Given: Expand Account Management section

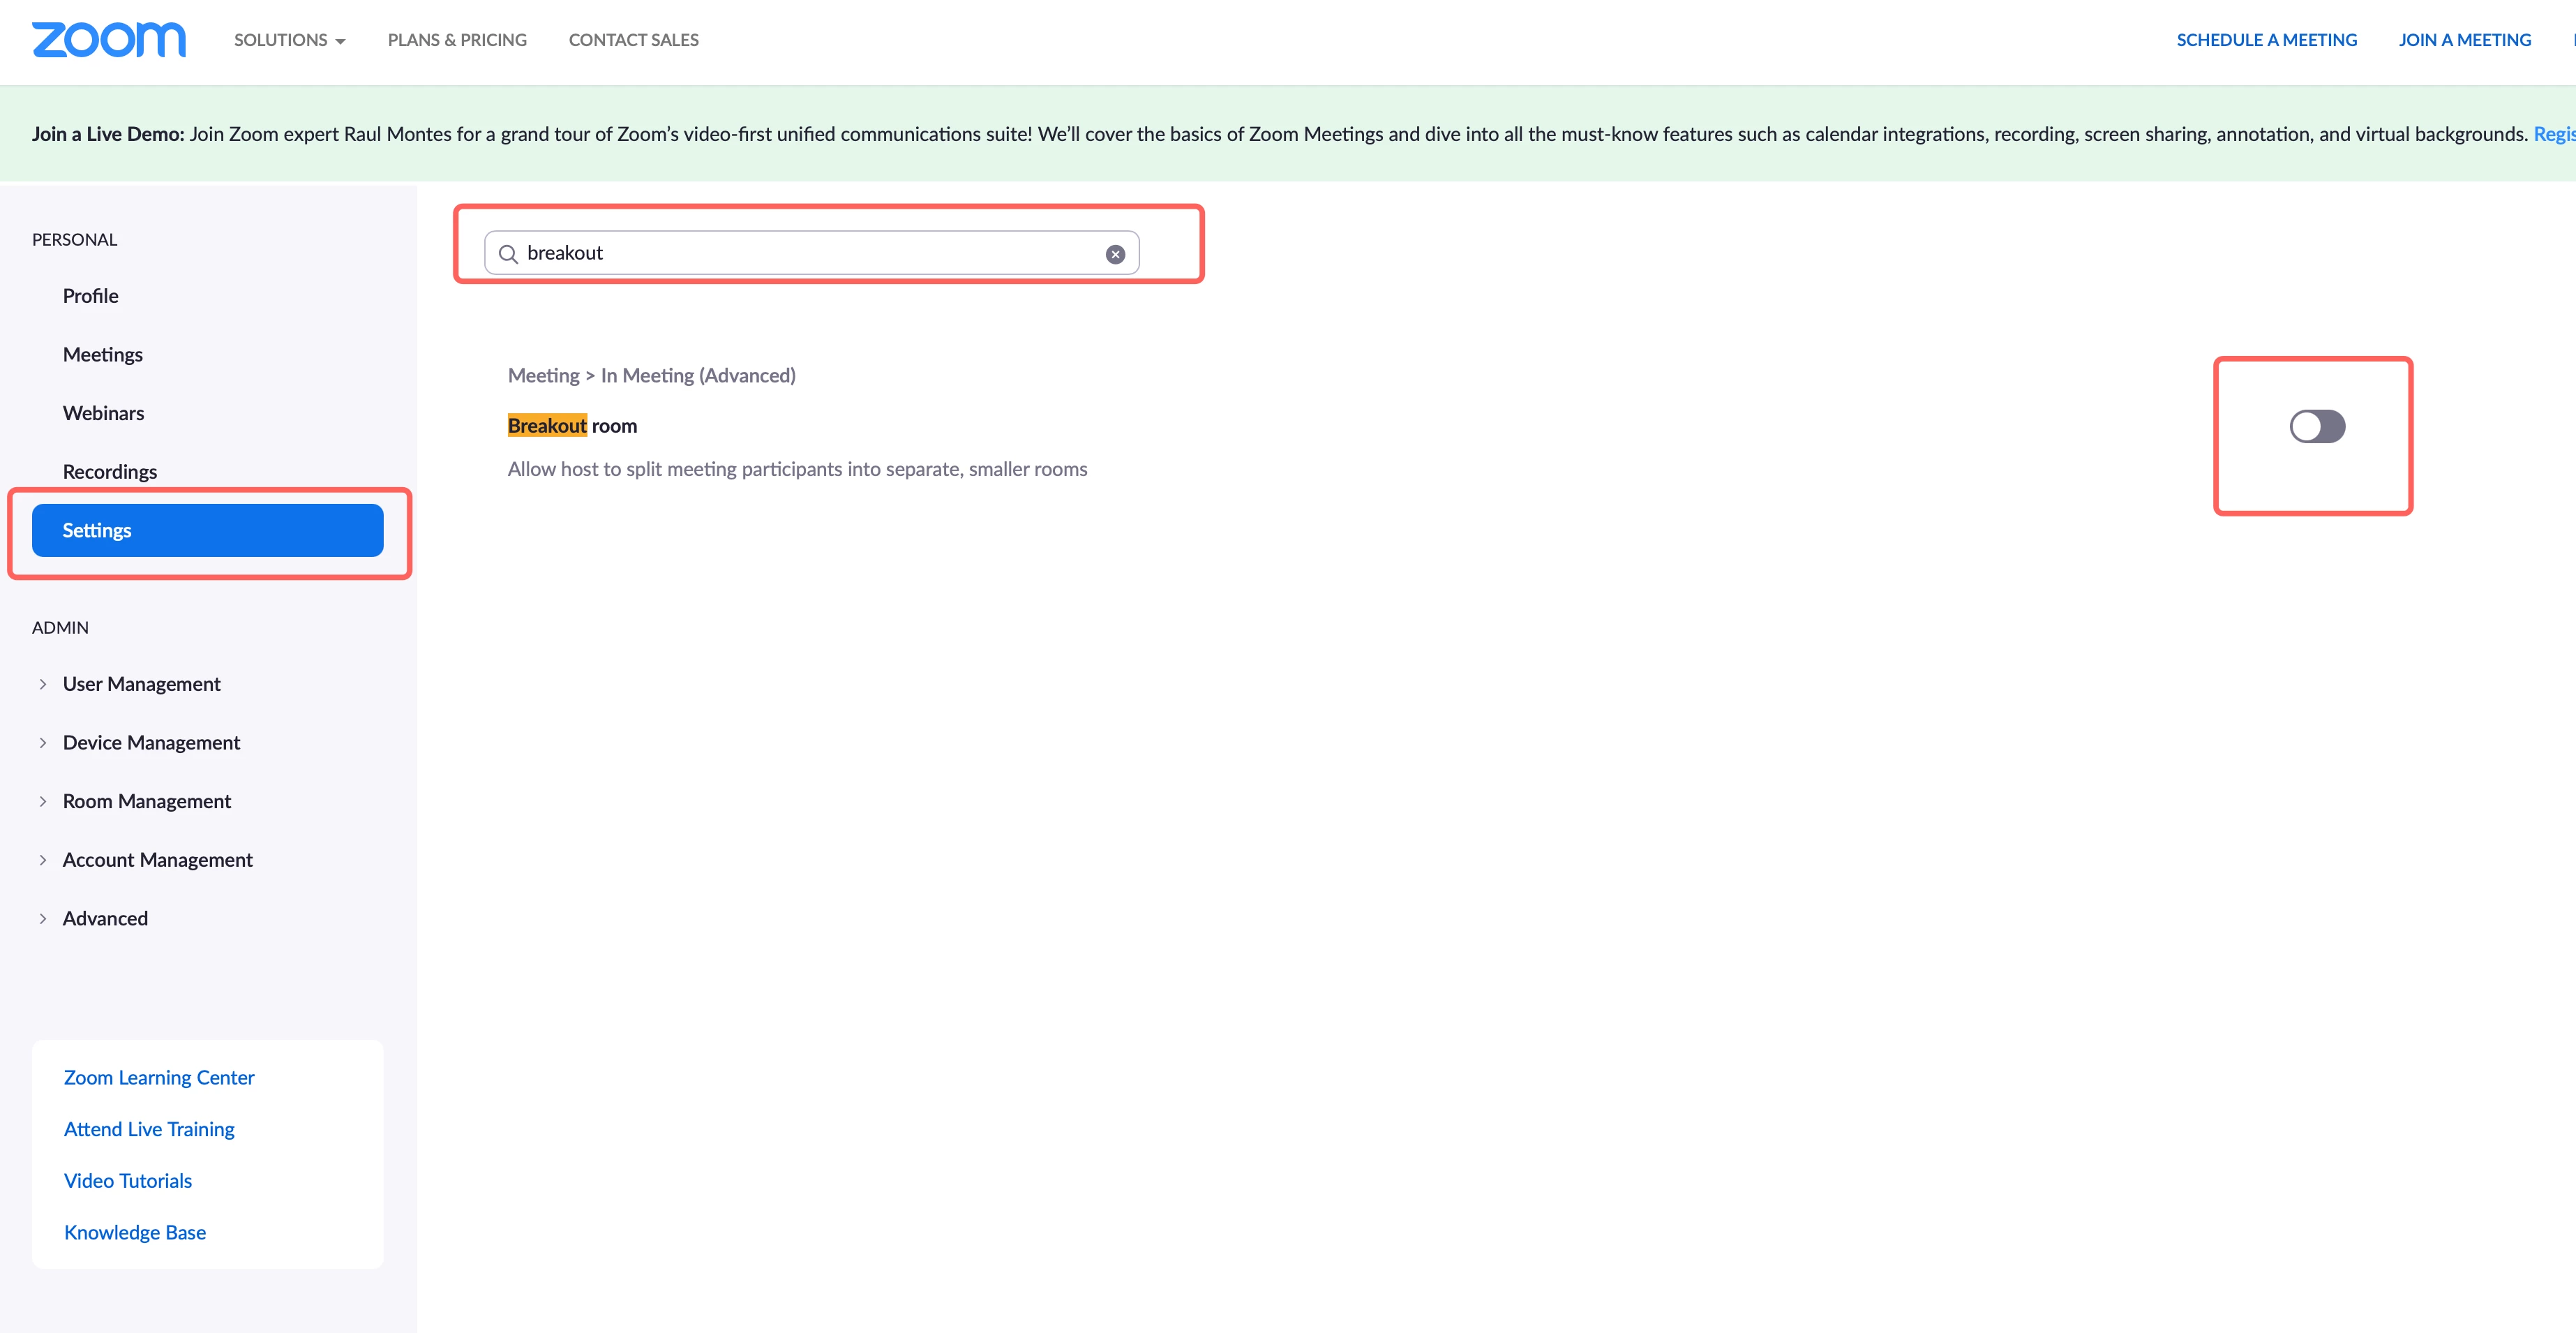Looking at the screenshot, I should (x=157, y=860).
